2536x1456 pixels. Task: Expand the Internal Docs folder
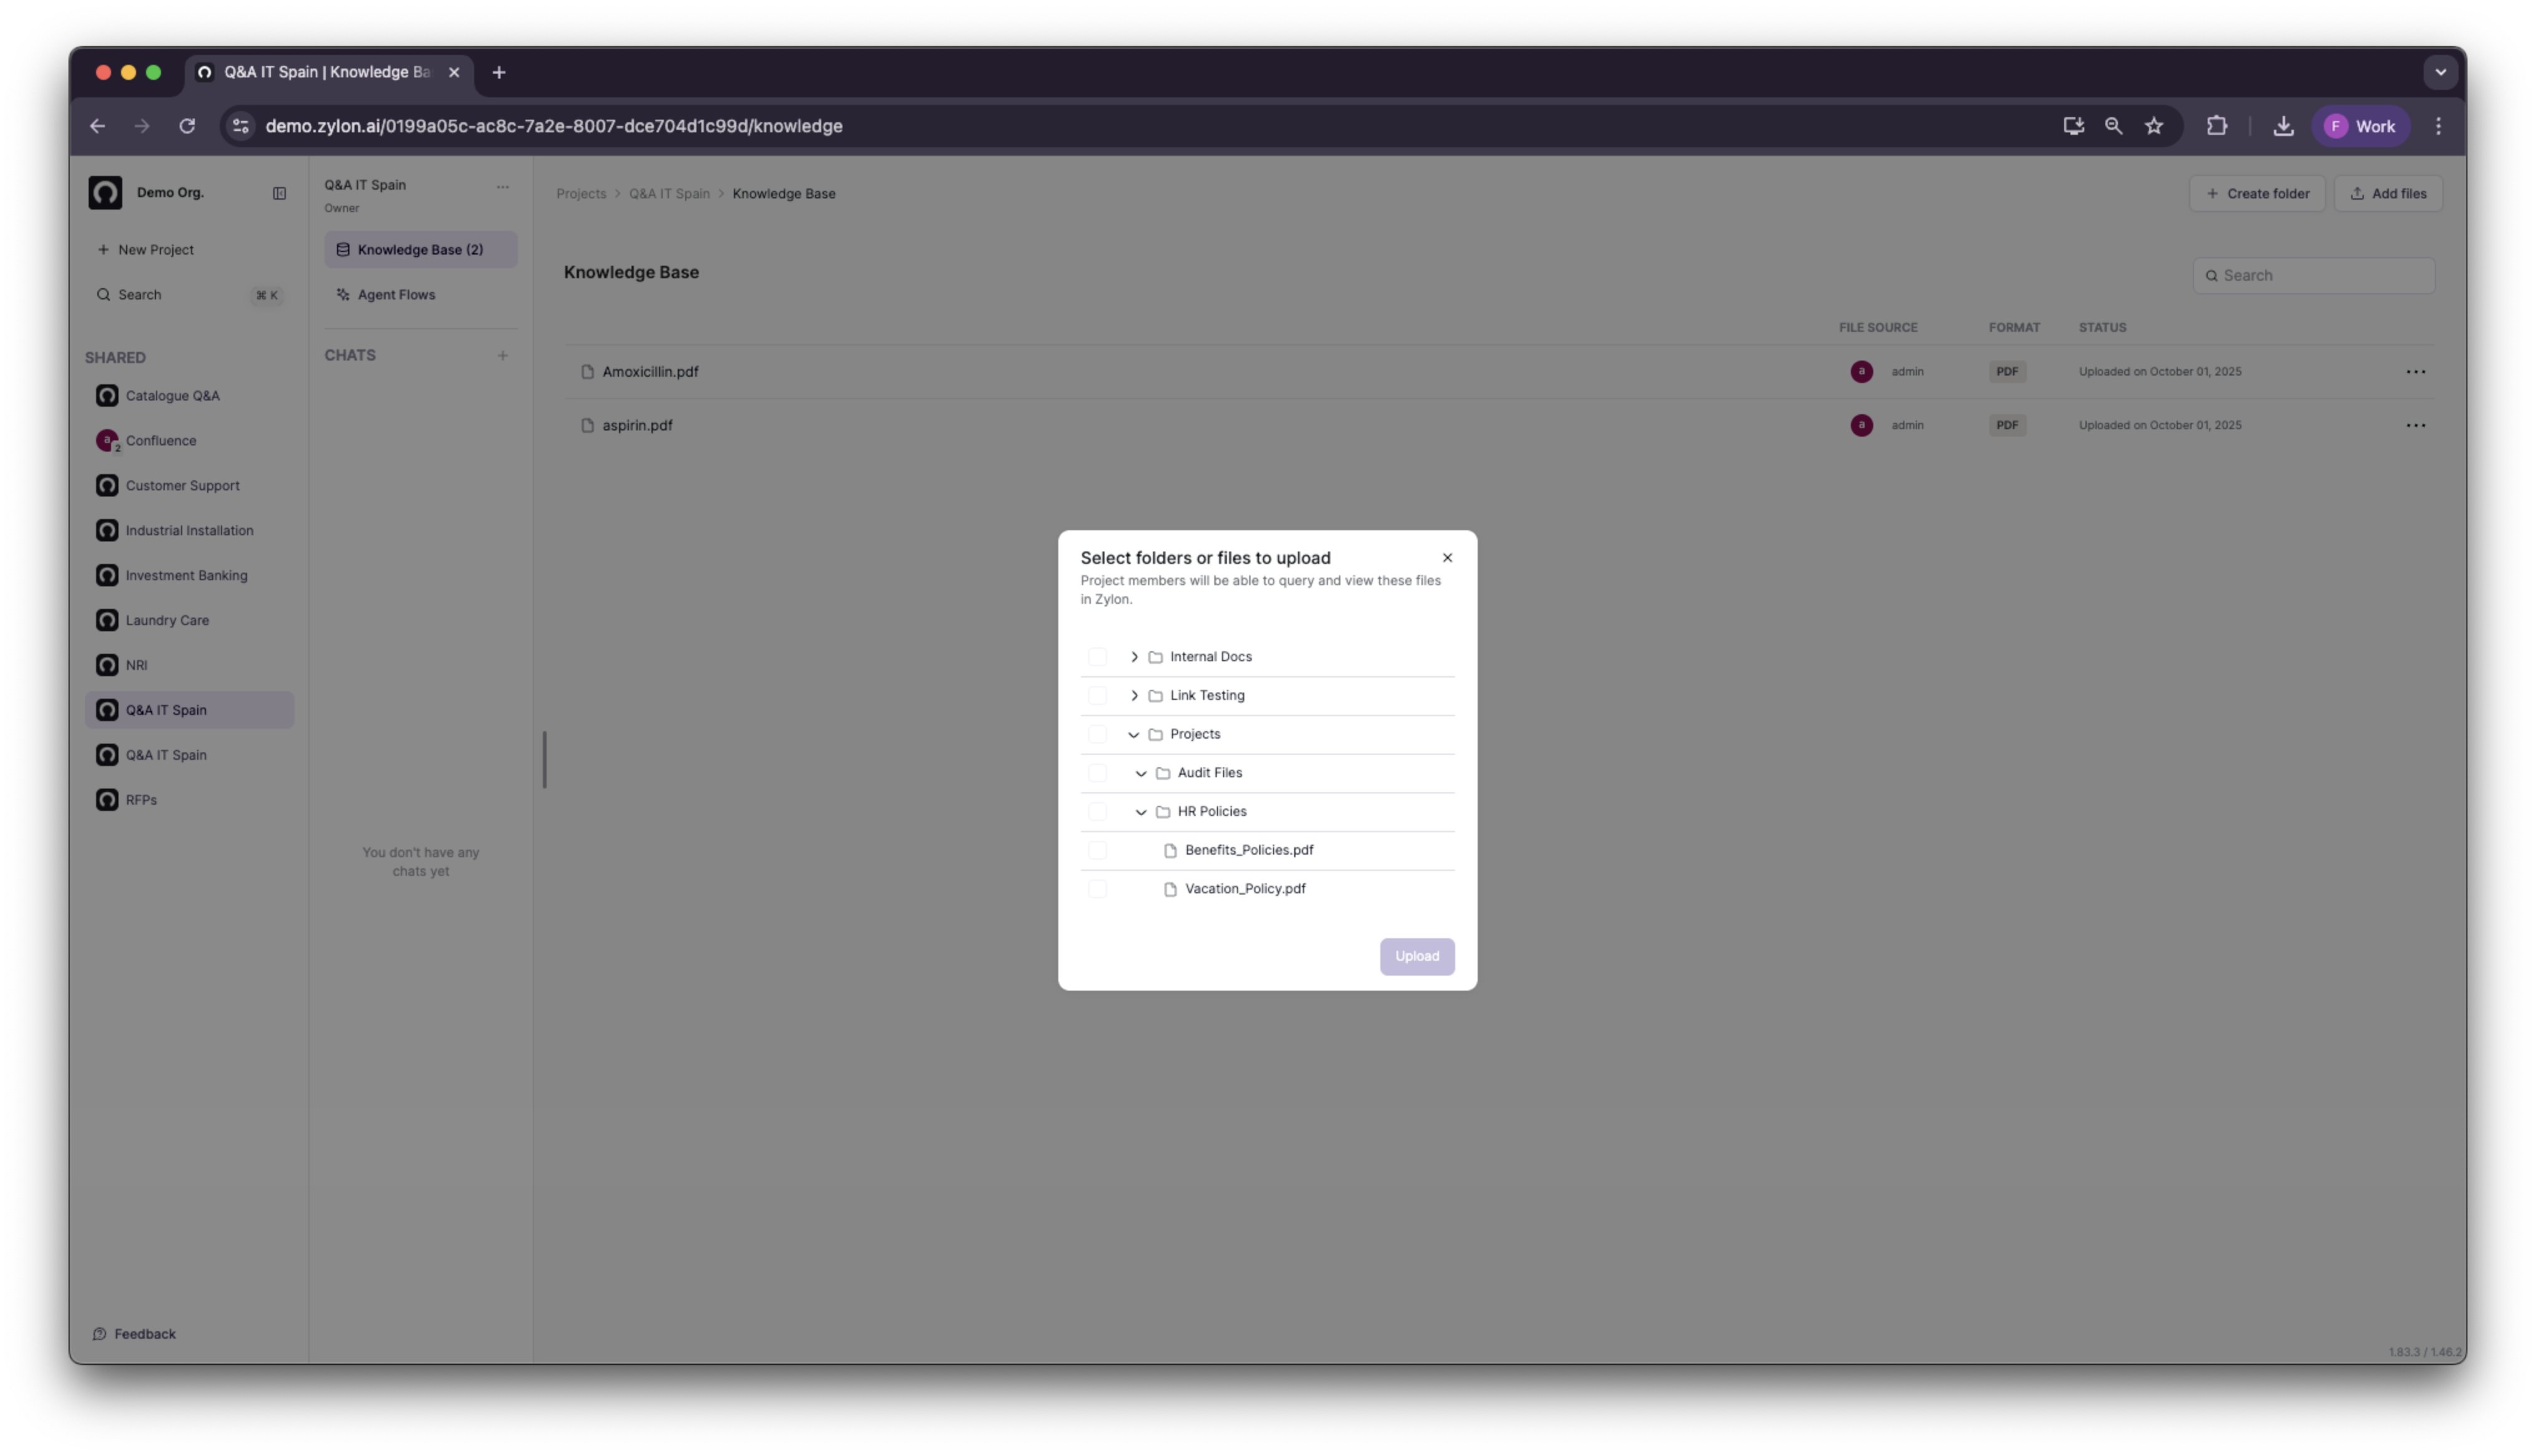pyautogui.click(x=1134, y=657)
